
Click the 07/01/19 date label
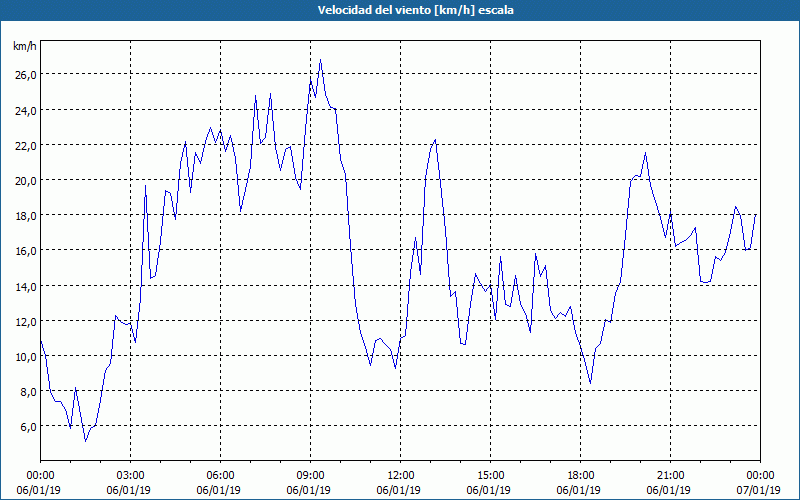point(758,490)
